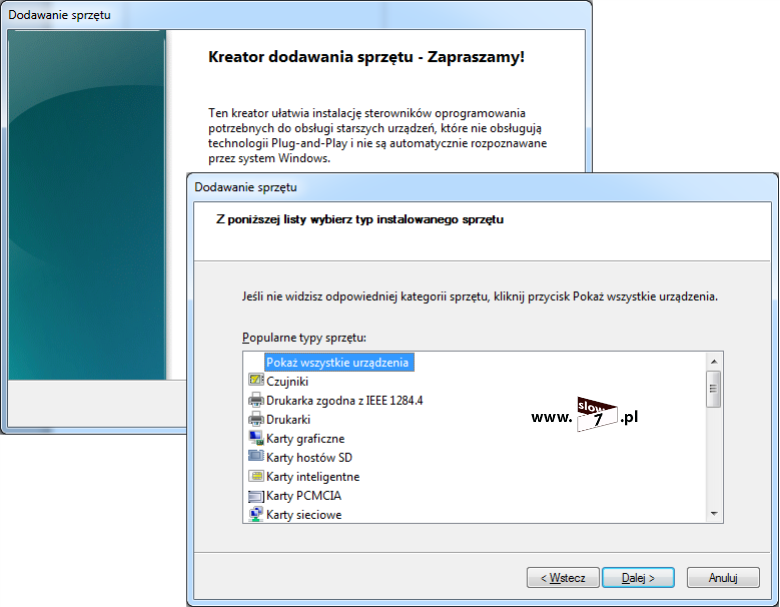
Task: Select "Karty PCMCIA" entry
Action: pos(303,496)
